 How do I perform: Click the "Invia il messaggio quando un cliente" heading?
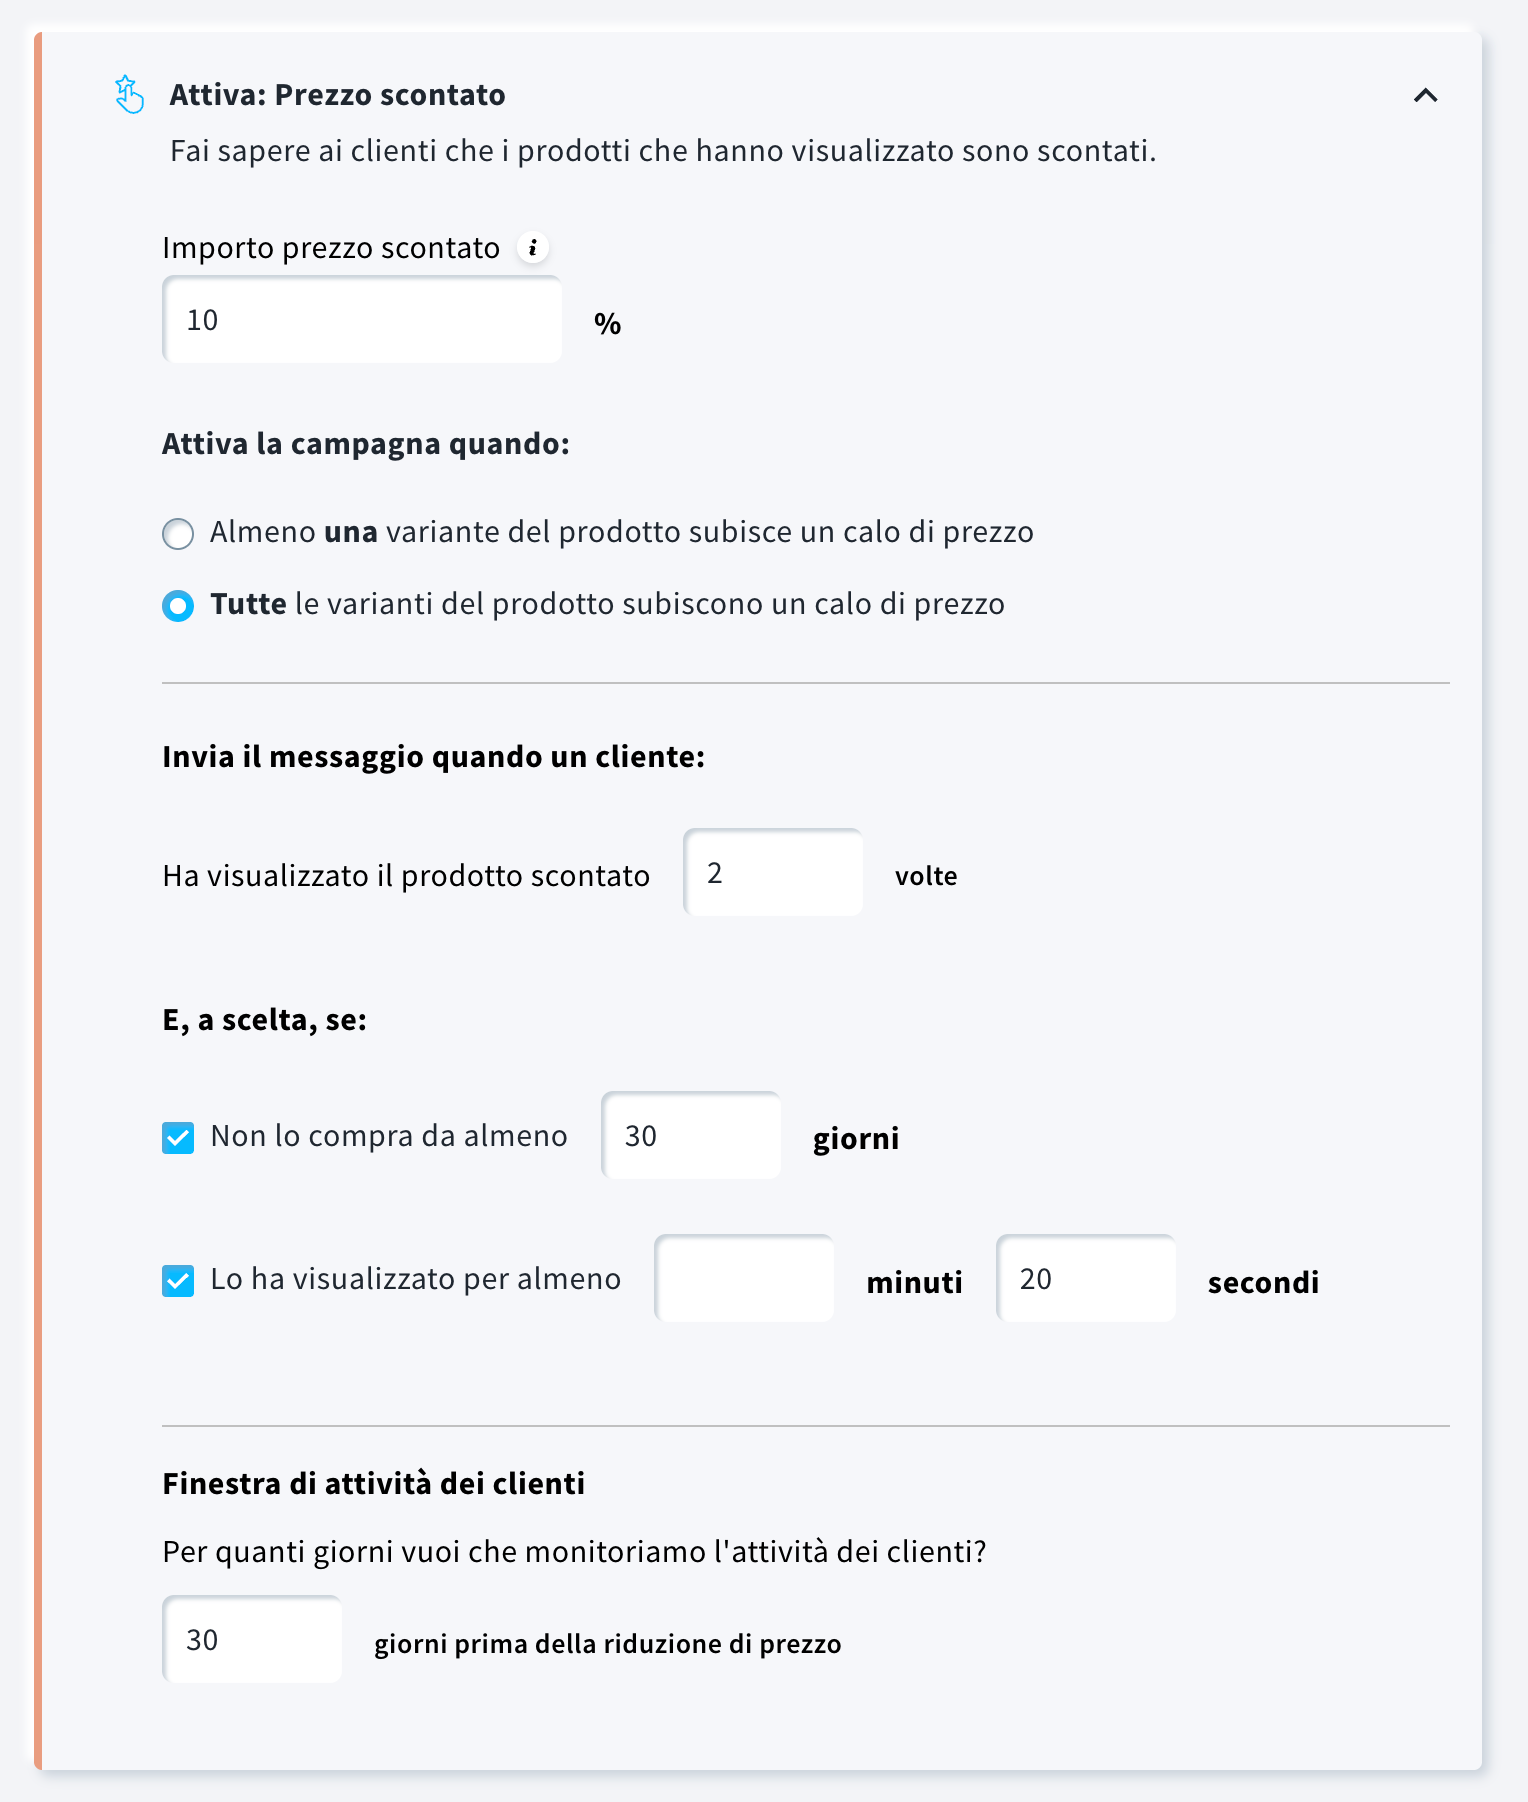tap(434, 757)
